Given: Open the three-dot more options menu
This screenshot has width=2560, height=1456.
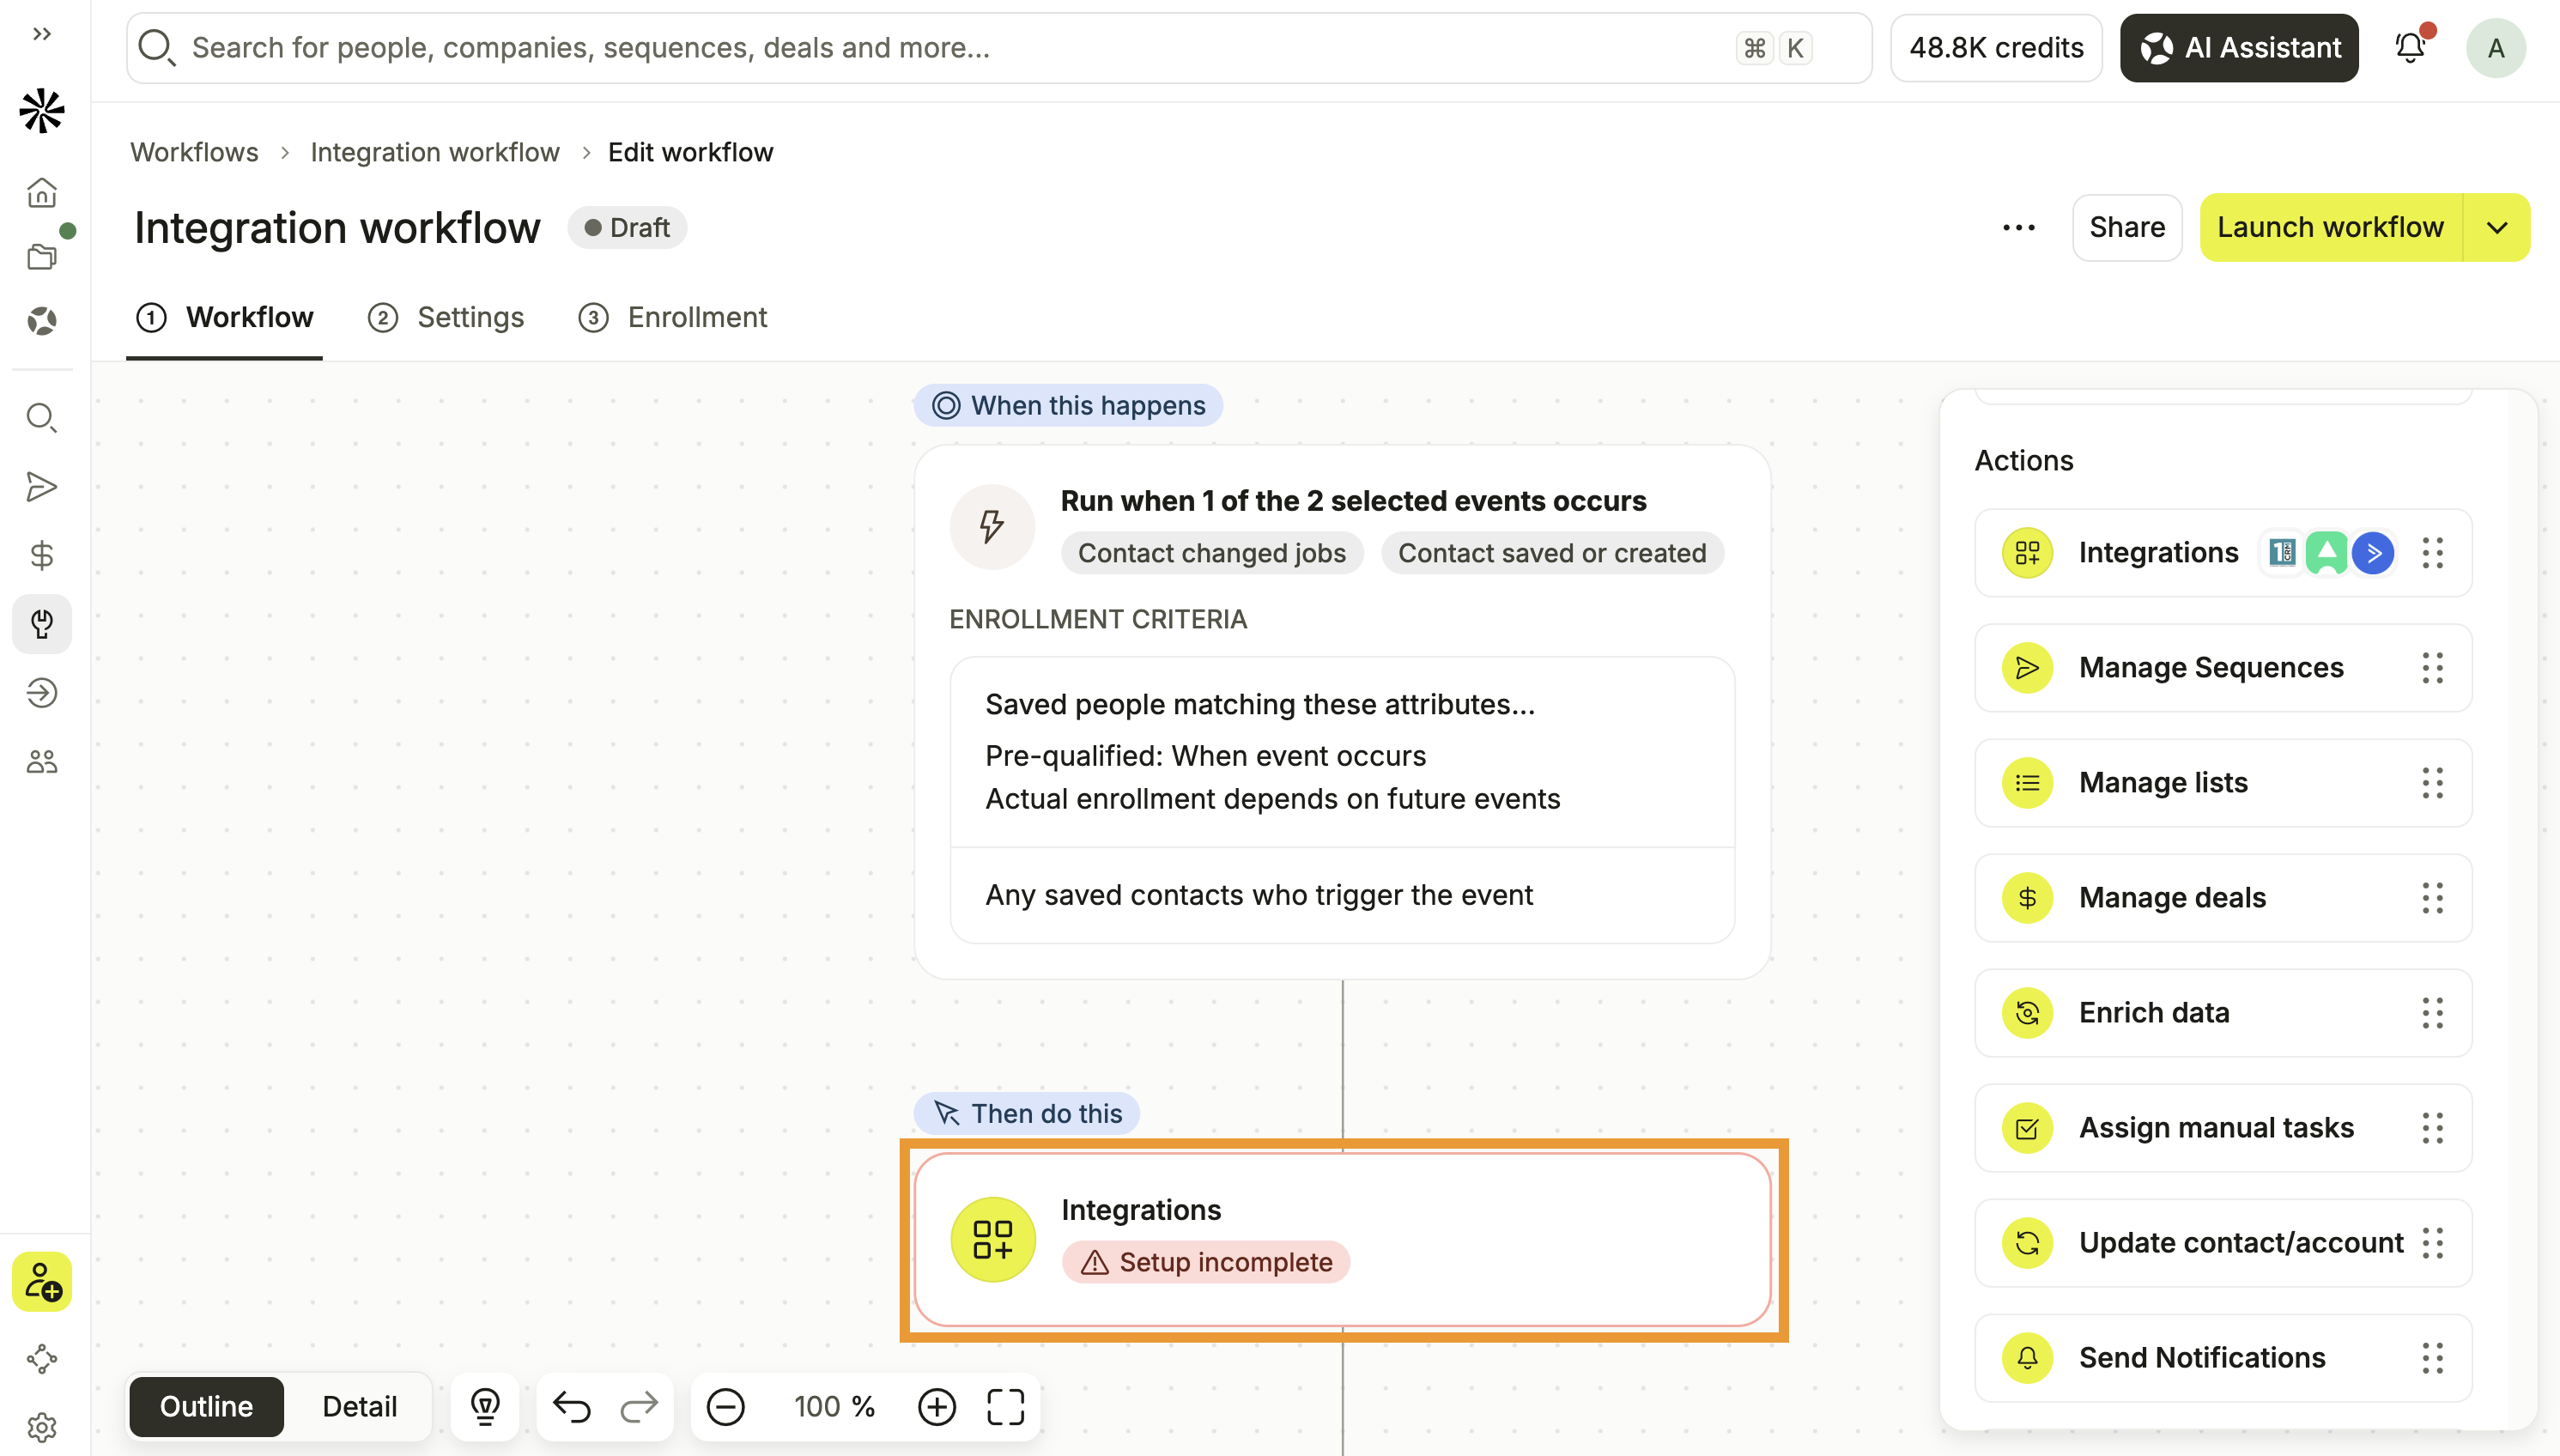Looking at the screenshot, I should click(x=2019, y=228).
